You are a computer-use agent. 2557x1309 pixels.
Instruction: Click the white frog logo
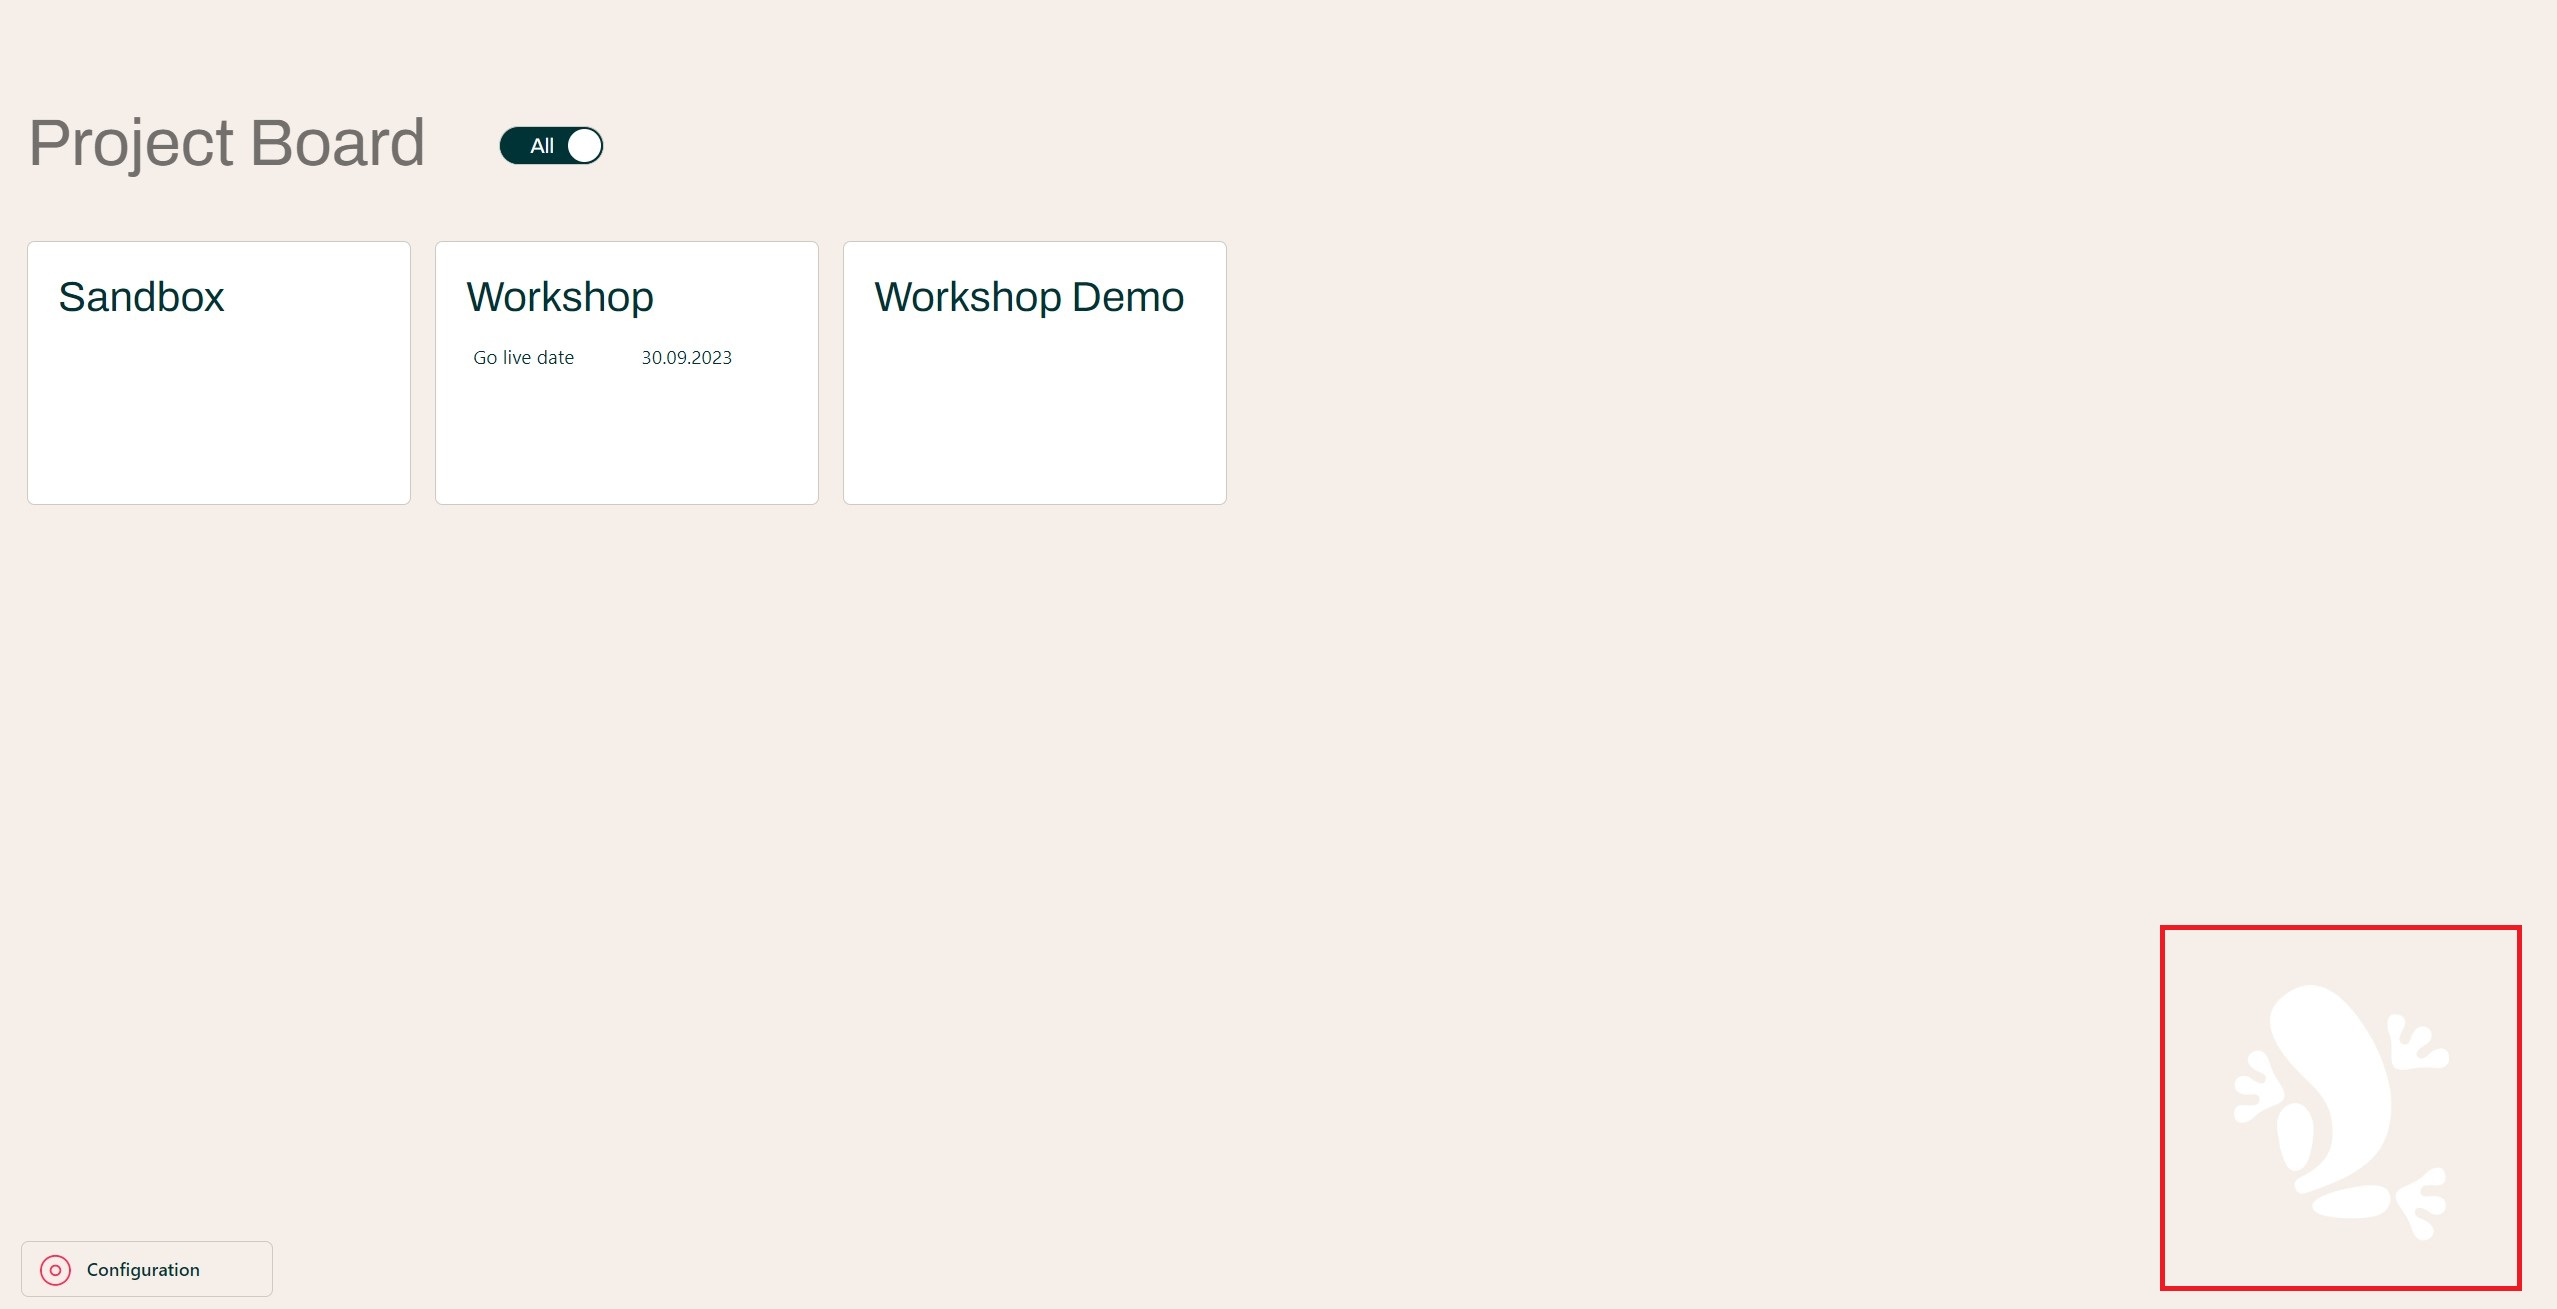2340,1108
